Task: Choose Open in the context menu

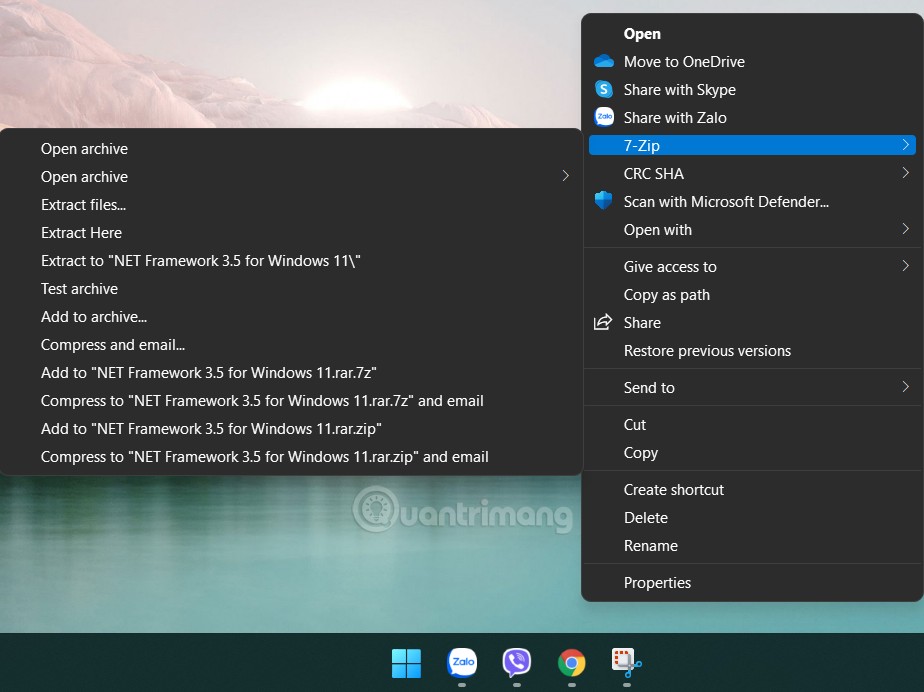Action: coord(752,34)
